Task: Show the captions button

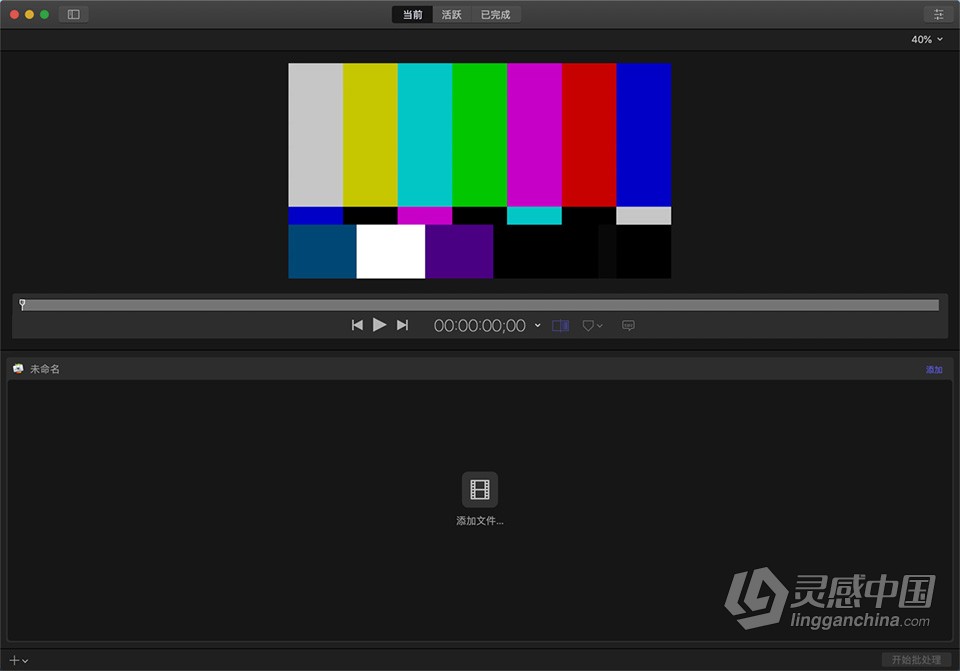Action: [x=628, y=325]
